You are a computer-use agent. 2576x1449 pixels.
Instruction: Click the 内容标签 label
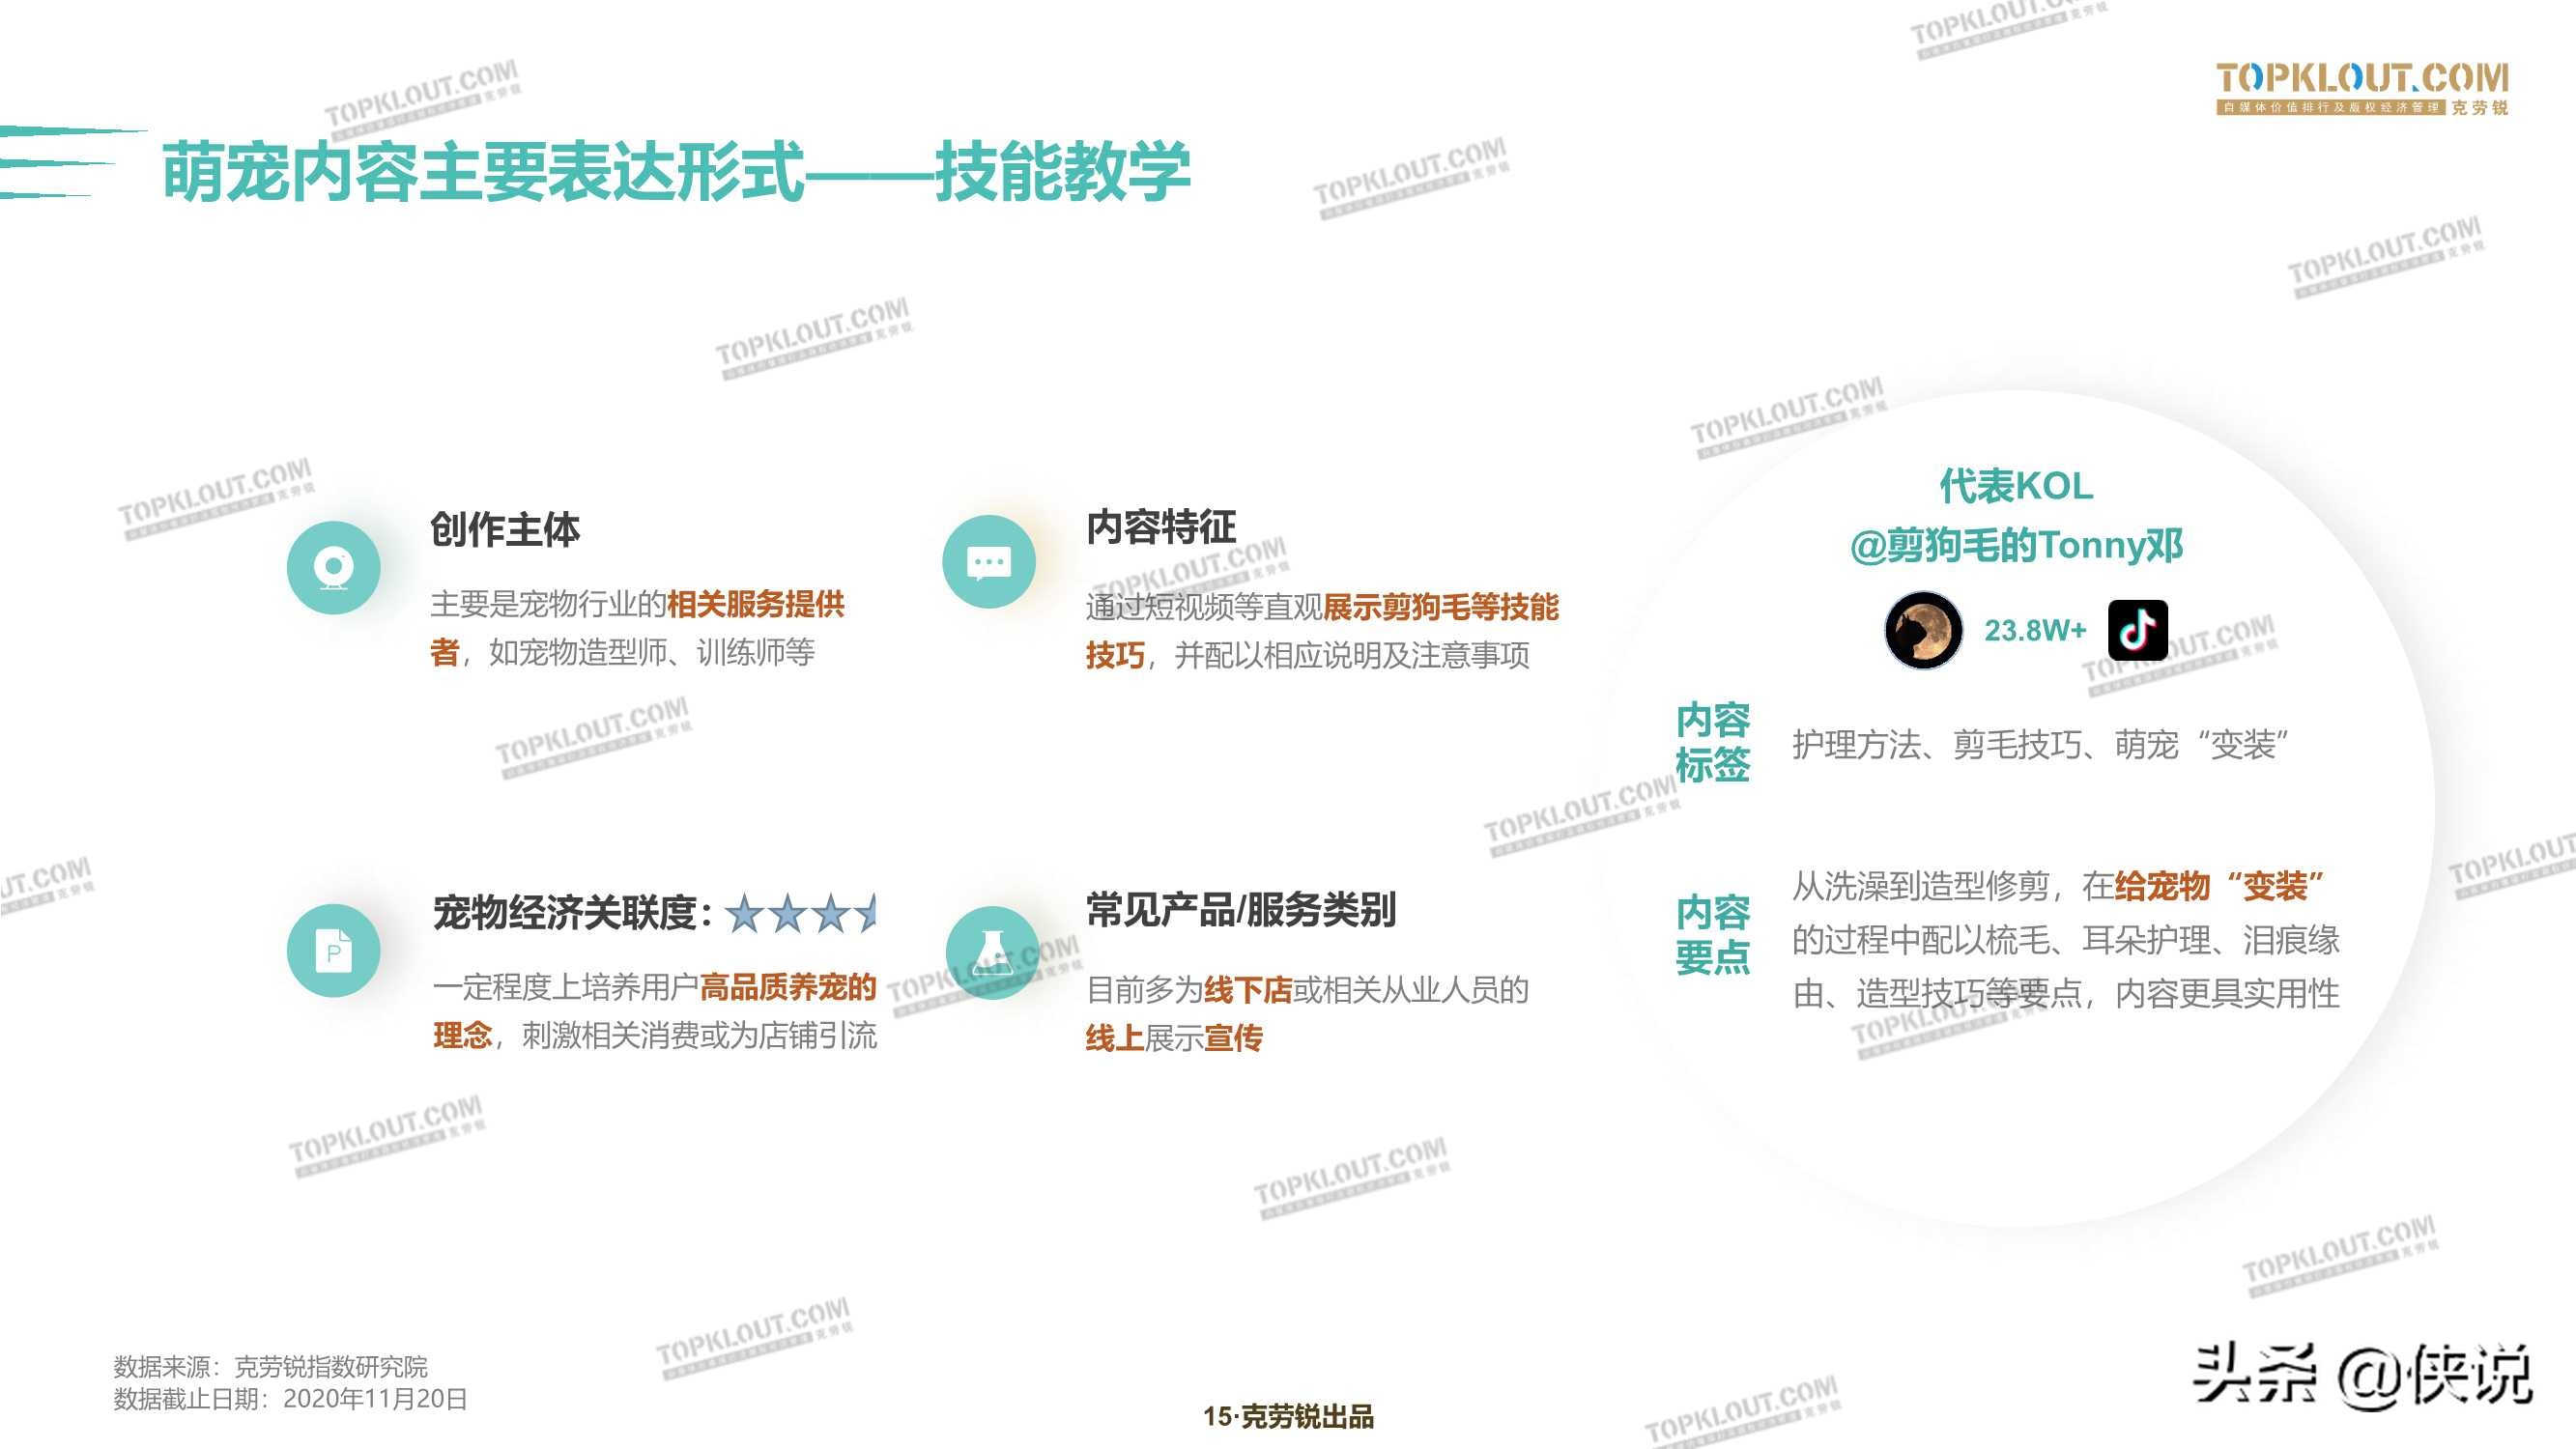point(1712,742)
